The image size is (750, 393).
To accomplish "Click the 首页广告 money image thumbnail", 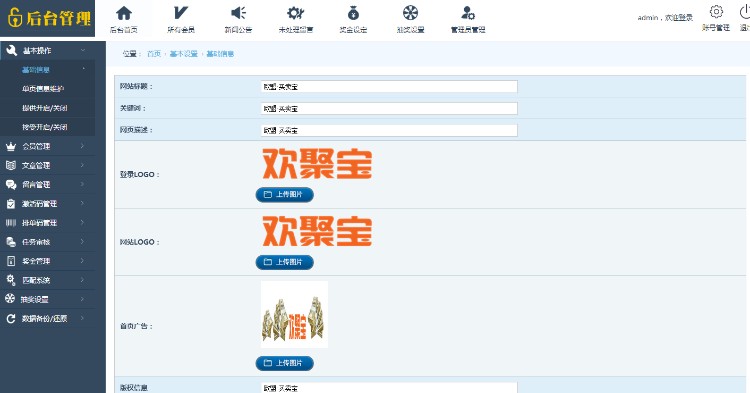I will point(295,314).
